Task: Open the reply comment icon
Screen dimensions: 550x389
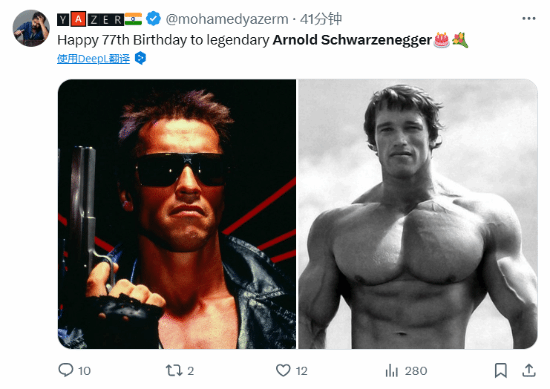Action: coord(66,370)
